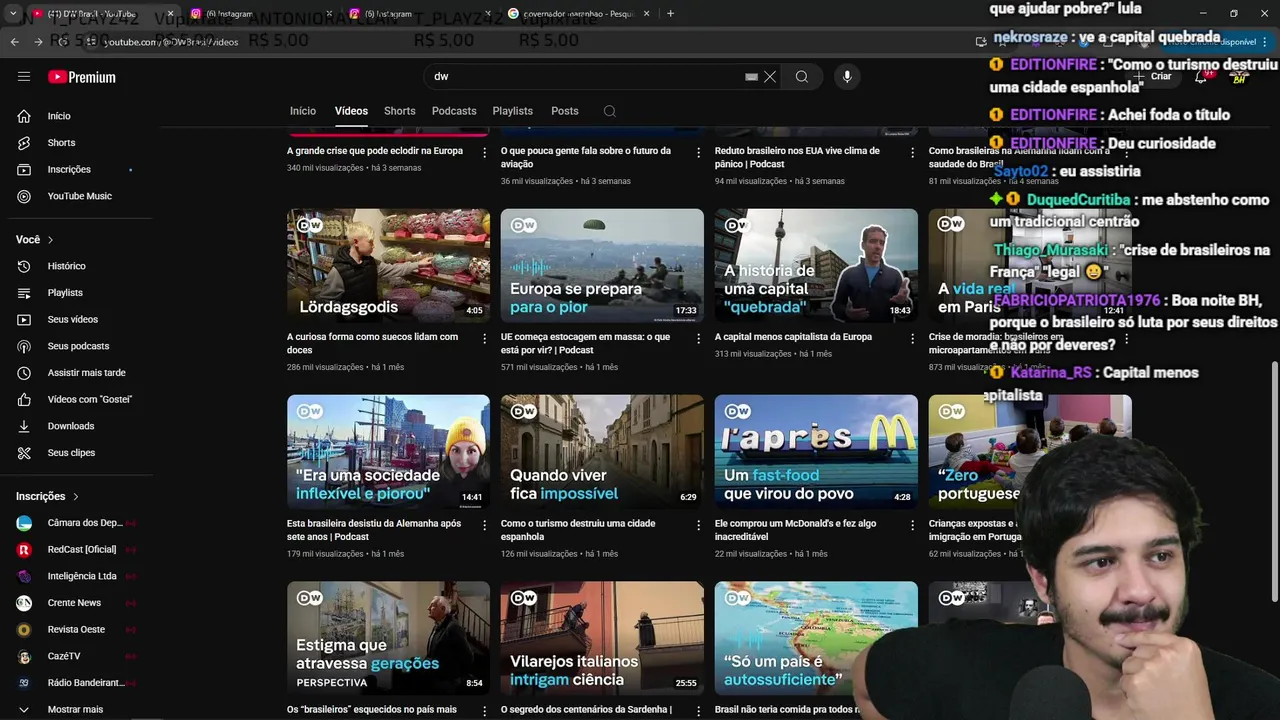The image size is (1280, 720).
Task: Open options menu for 'Ele comprou um McDonald's' video
Action: pyautogui.click(x=912, y=525)
